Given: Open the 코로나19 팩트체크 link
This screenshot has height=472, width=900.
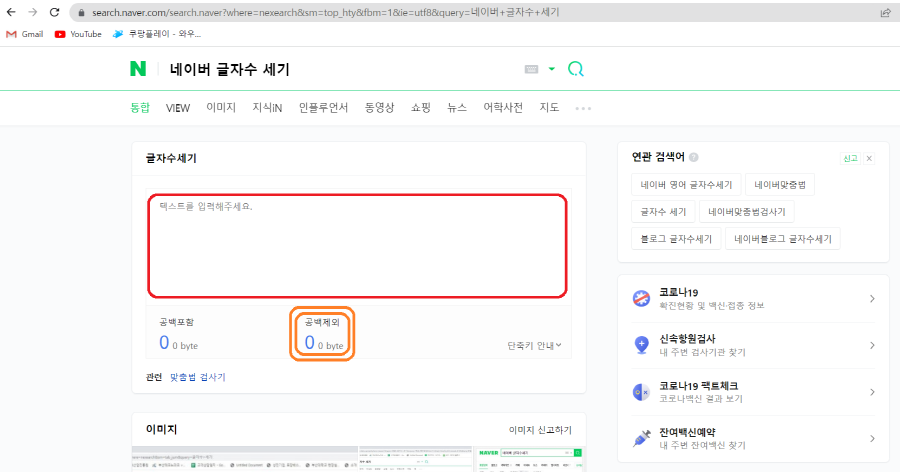Looking at the screenshot, I should tap(701, 392).
